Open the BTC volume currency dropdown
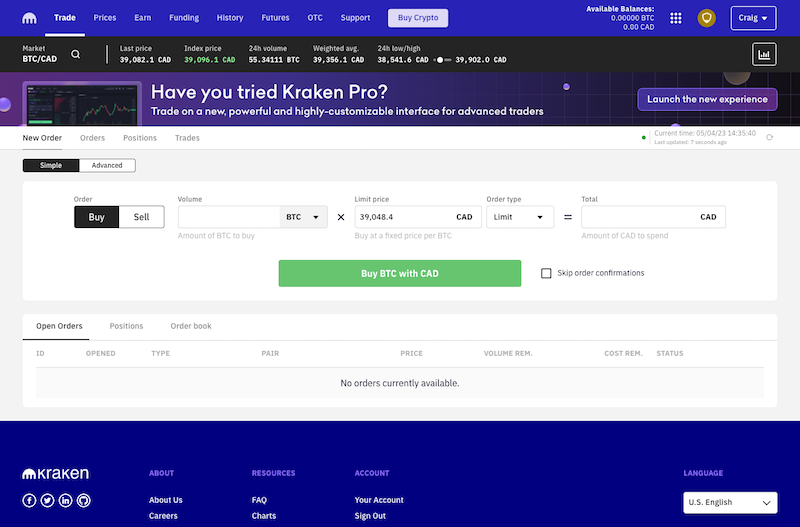Image resolution: width=800 pixels, height=527 pixels. click(303, 217)
